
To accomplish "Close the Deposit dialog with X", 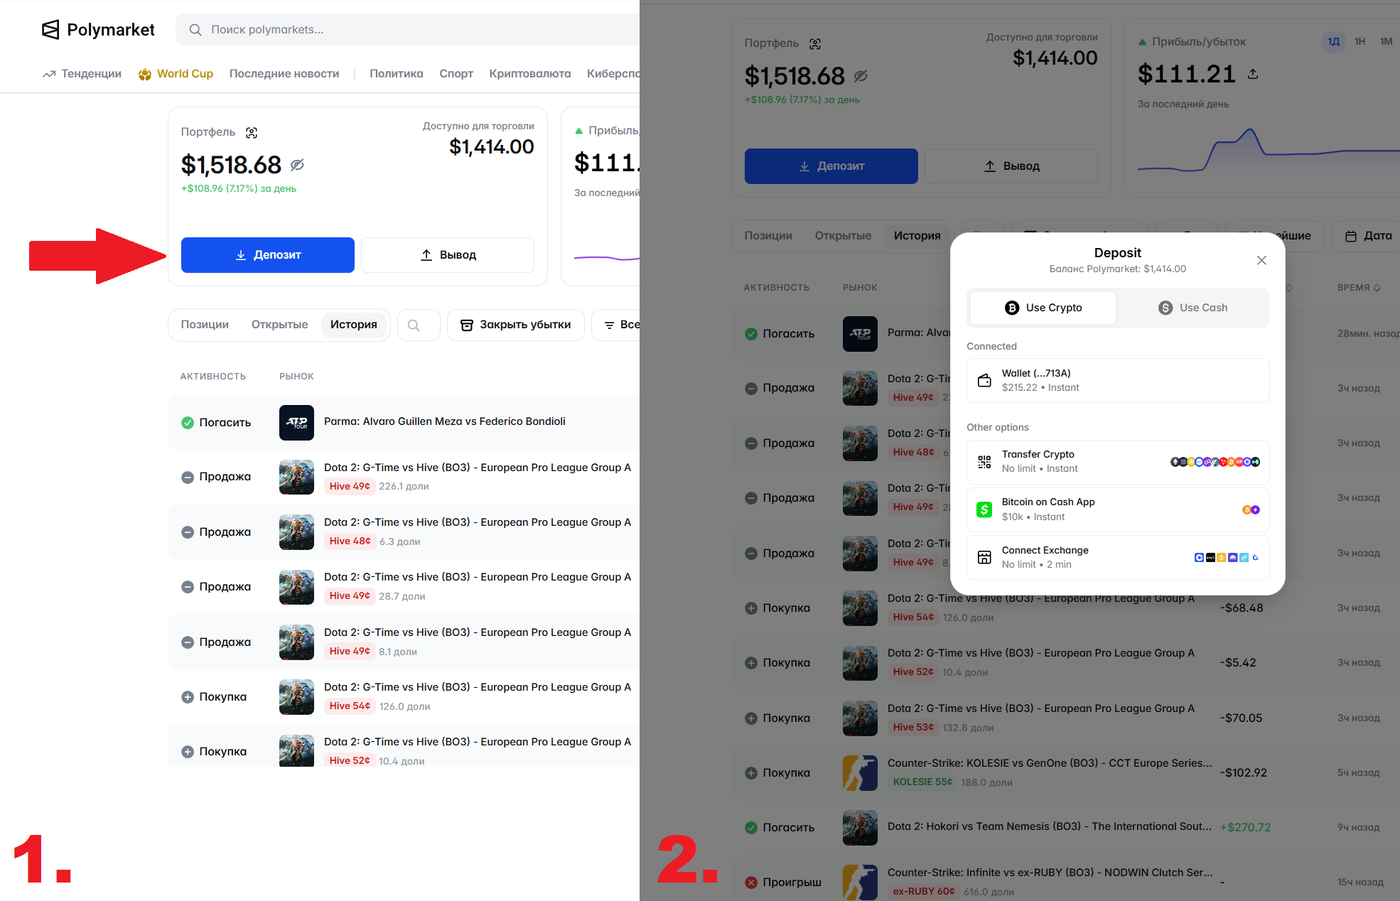I will click(x=1262, y=260).
